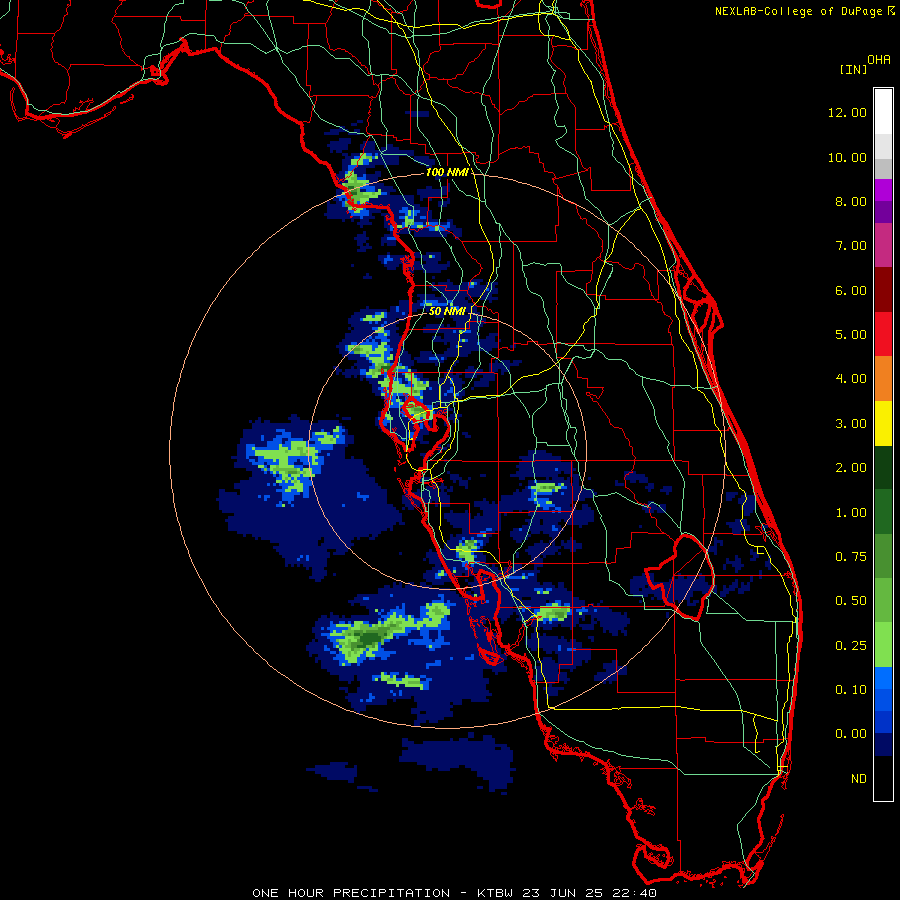Click the 2.00 legend value
900x900 pixels.
tap(851, 468)
